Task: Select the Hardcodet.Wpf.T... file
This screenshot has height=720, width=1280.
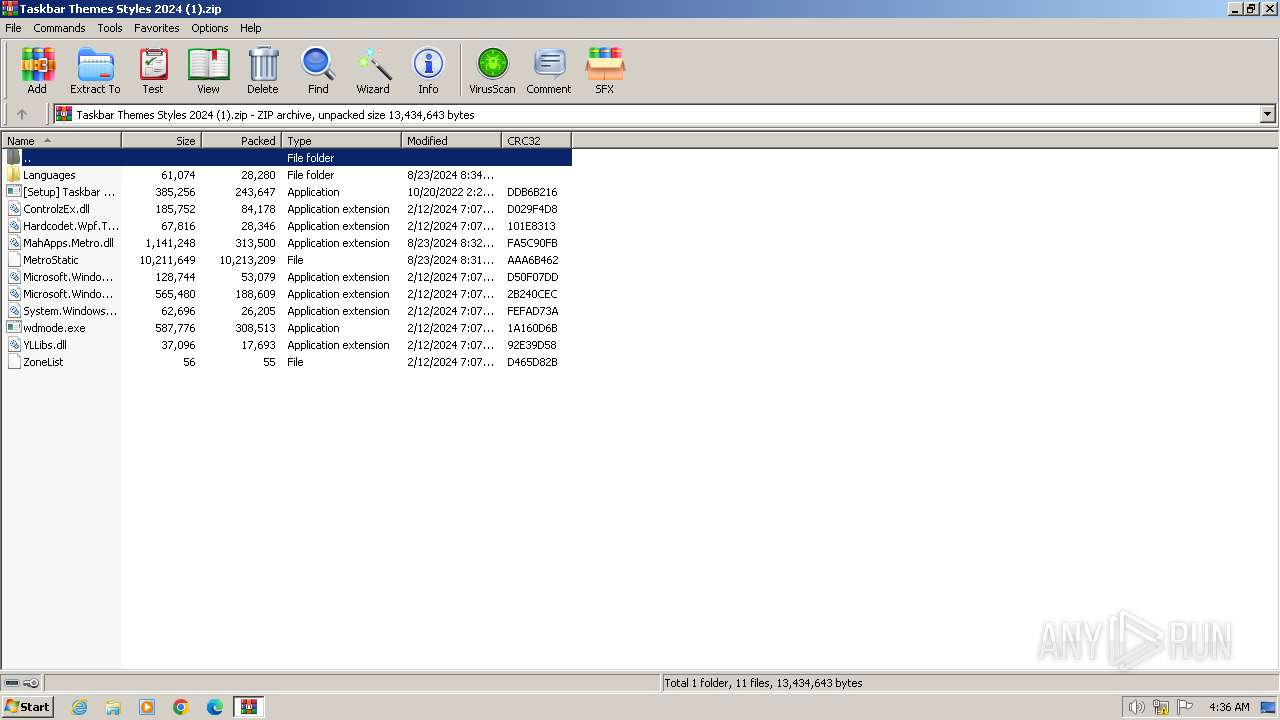Action: click(x=287, y=226)
